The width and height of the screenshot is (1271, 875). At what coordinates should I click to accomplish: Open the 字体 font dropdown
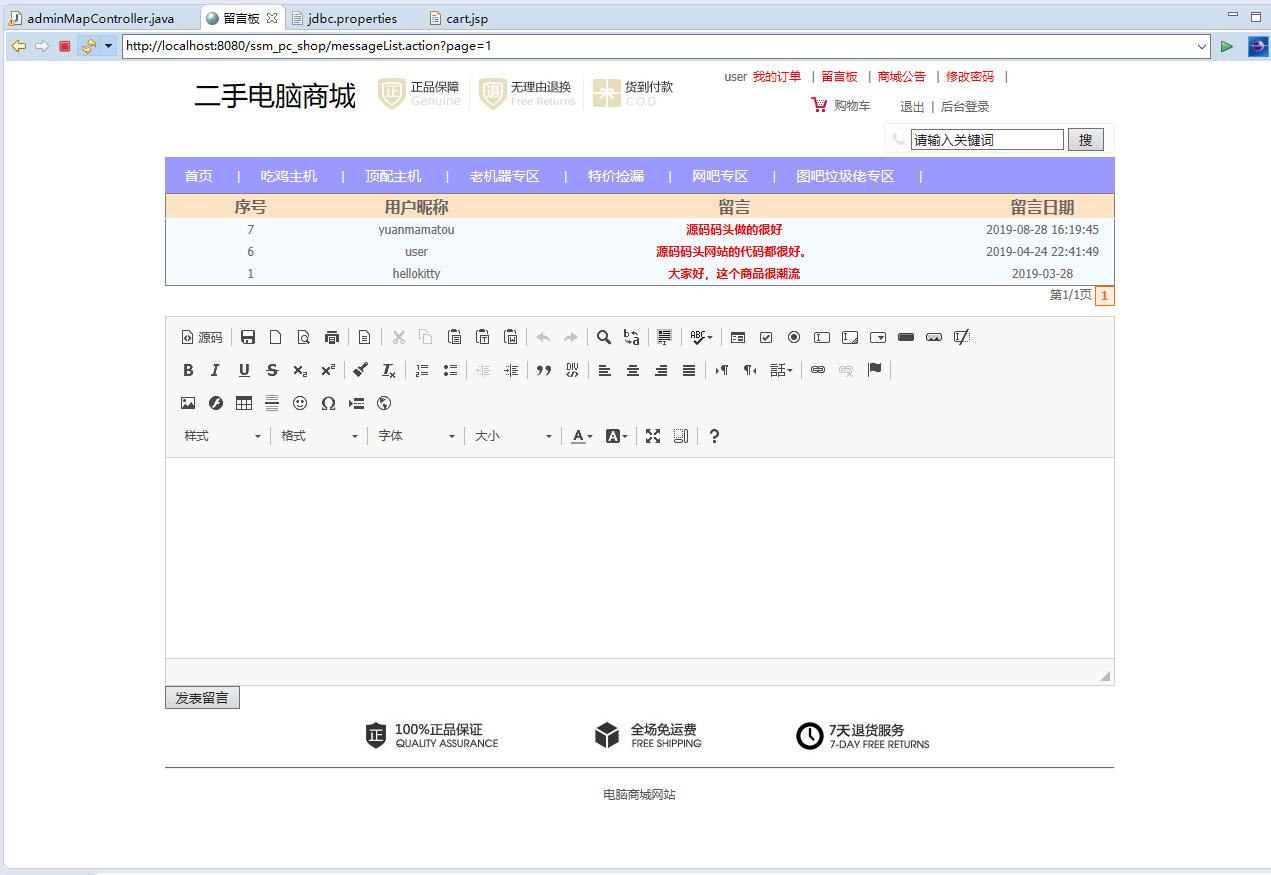(415, 436)
